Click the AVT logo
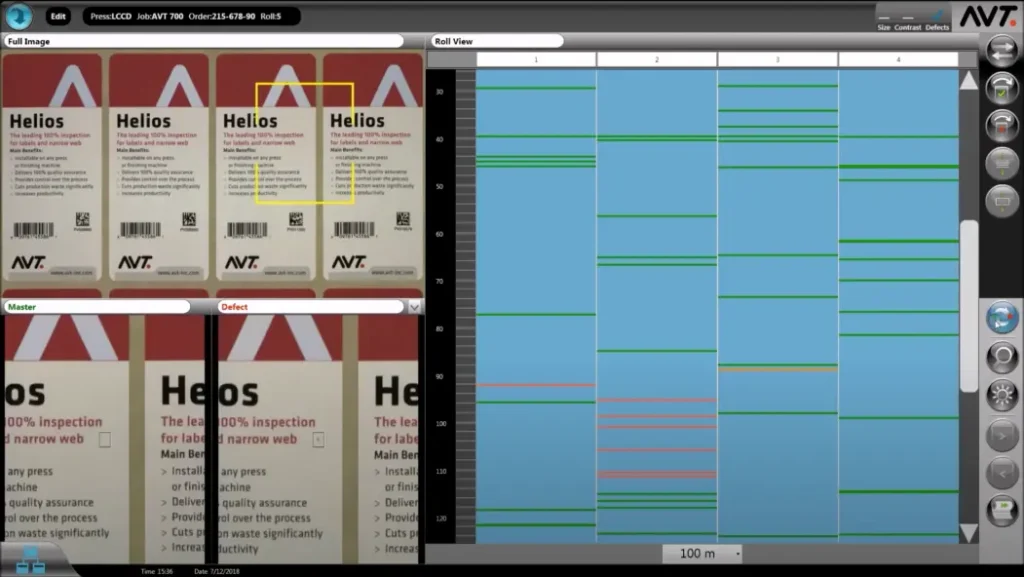The width and height of the screenshot is (1024, 577). [987, 16]
